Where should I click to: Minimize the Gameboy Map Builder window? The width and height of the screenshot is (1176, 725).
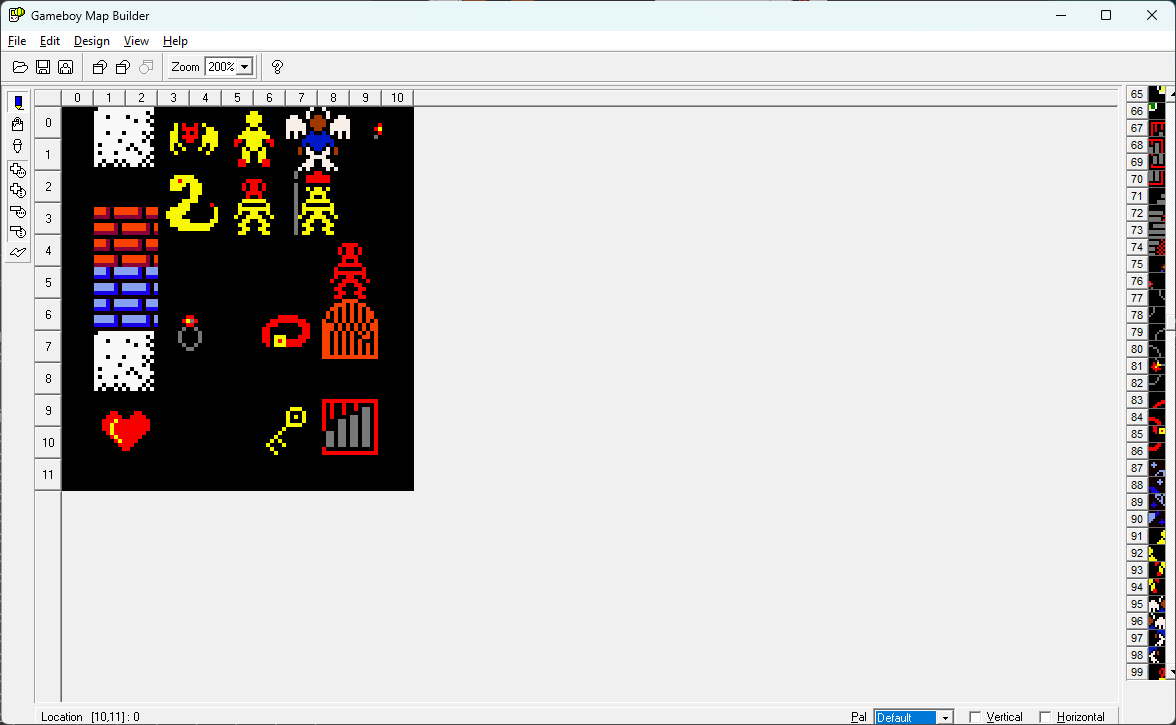point(1060,15)
